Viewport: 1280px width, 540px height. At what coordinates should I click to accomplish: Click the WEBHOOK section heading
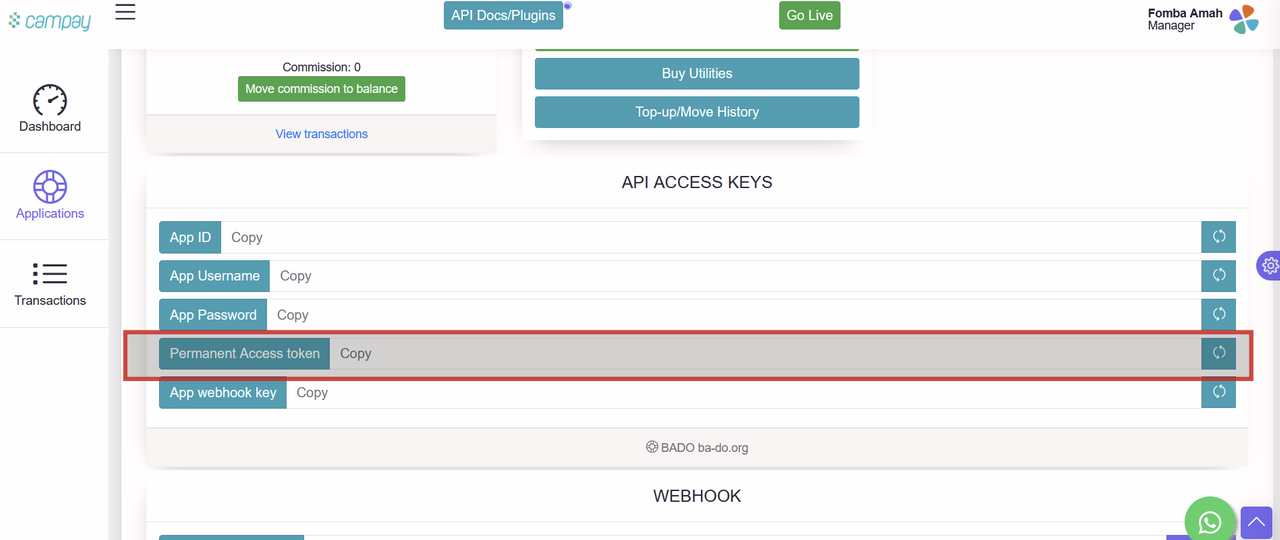pos(697,495)
